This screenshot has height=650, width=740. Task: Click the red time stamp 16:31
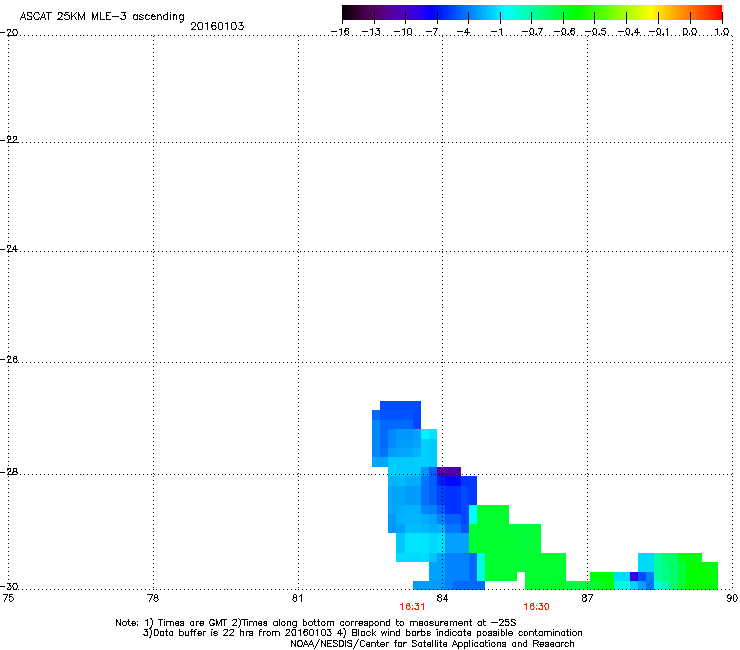coord(412,607)
